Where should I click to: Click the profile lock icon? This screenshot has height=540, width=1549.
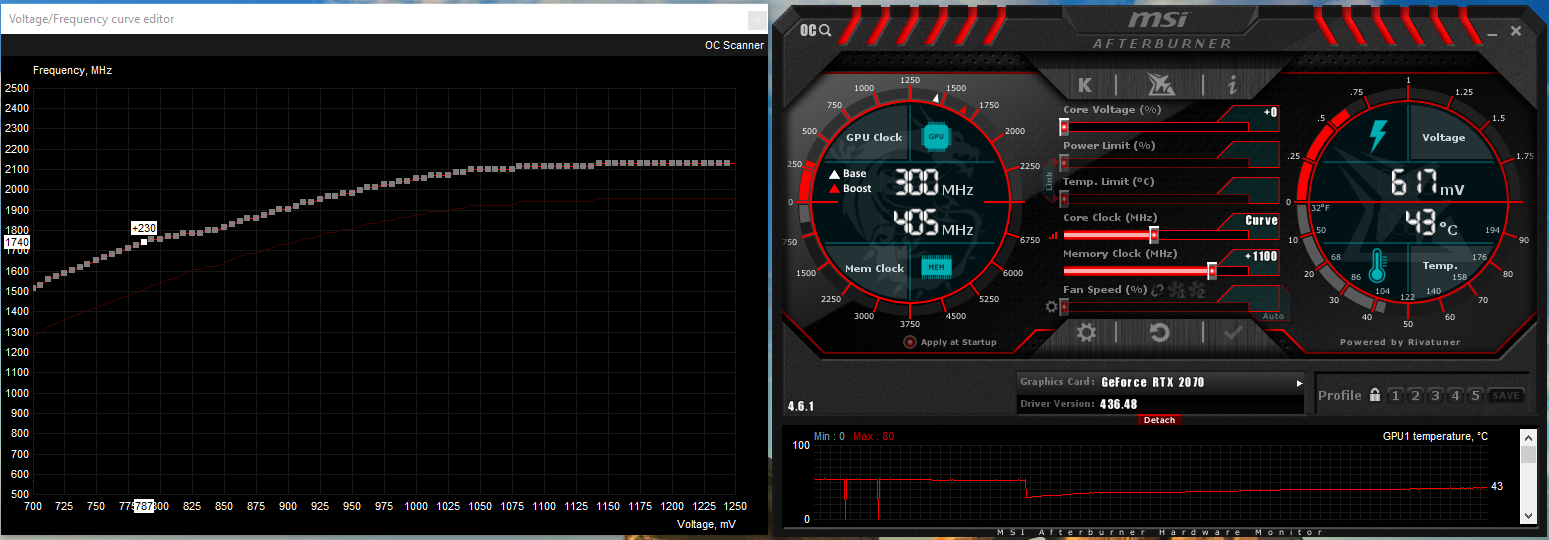tap(1375, 395)
